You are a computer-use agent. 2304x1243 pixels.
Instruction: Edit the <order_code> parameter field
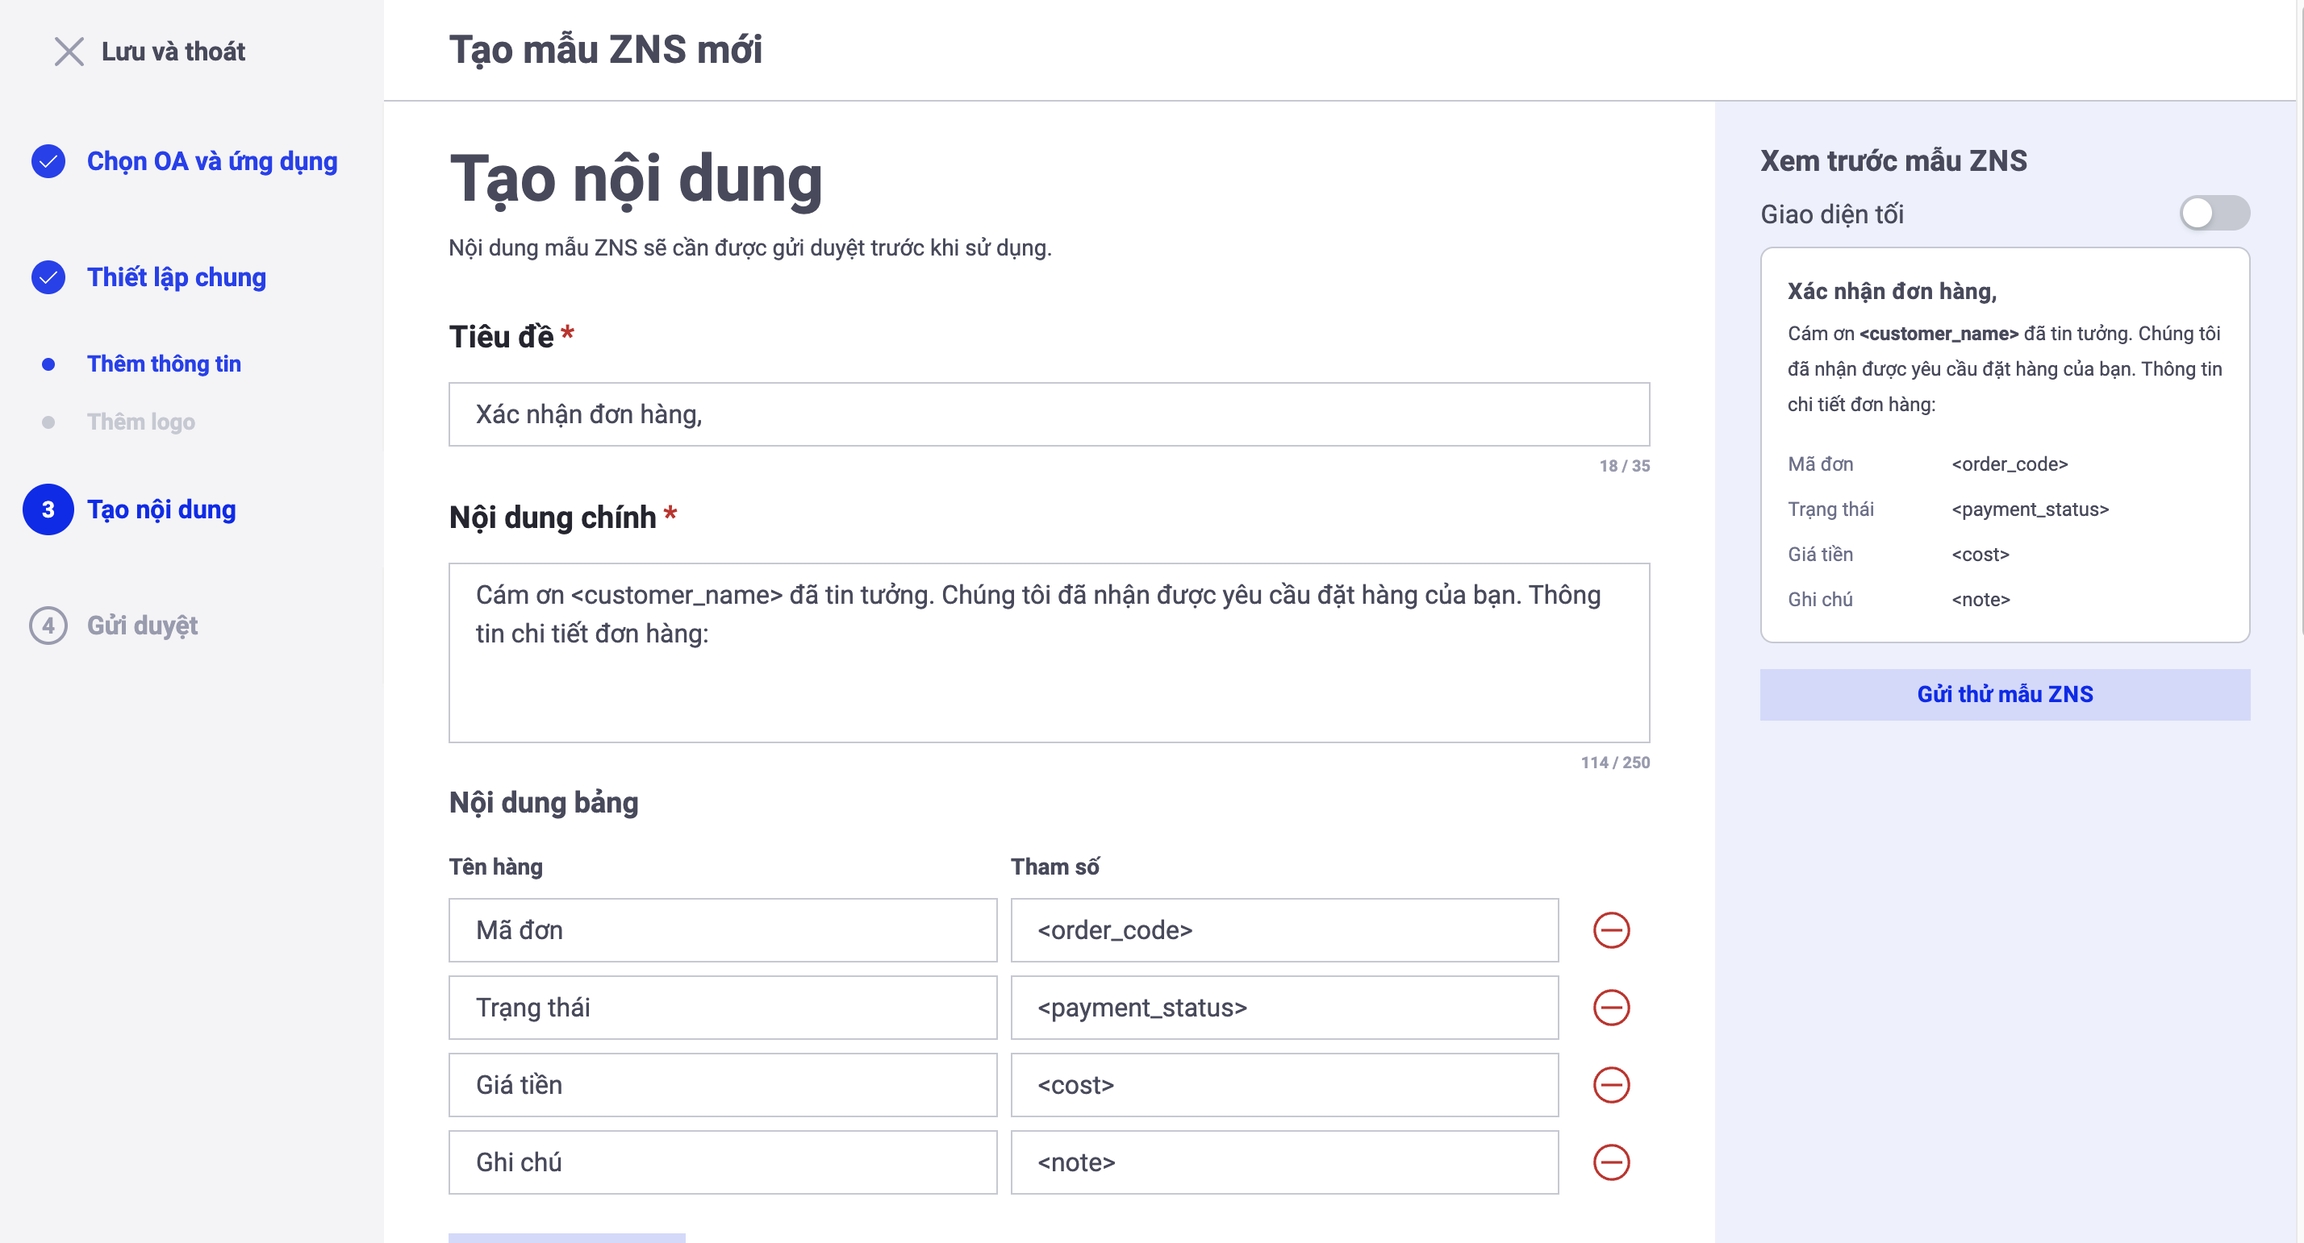click(1284, 930)
